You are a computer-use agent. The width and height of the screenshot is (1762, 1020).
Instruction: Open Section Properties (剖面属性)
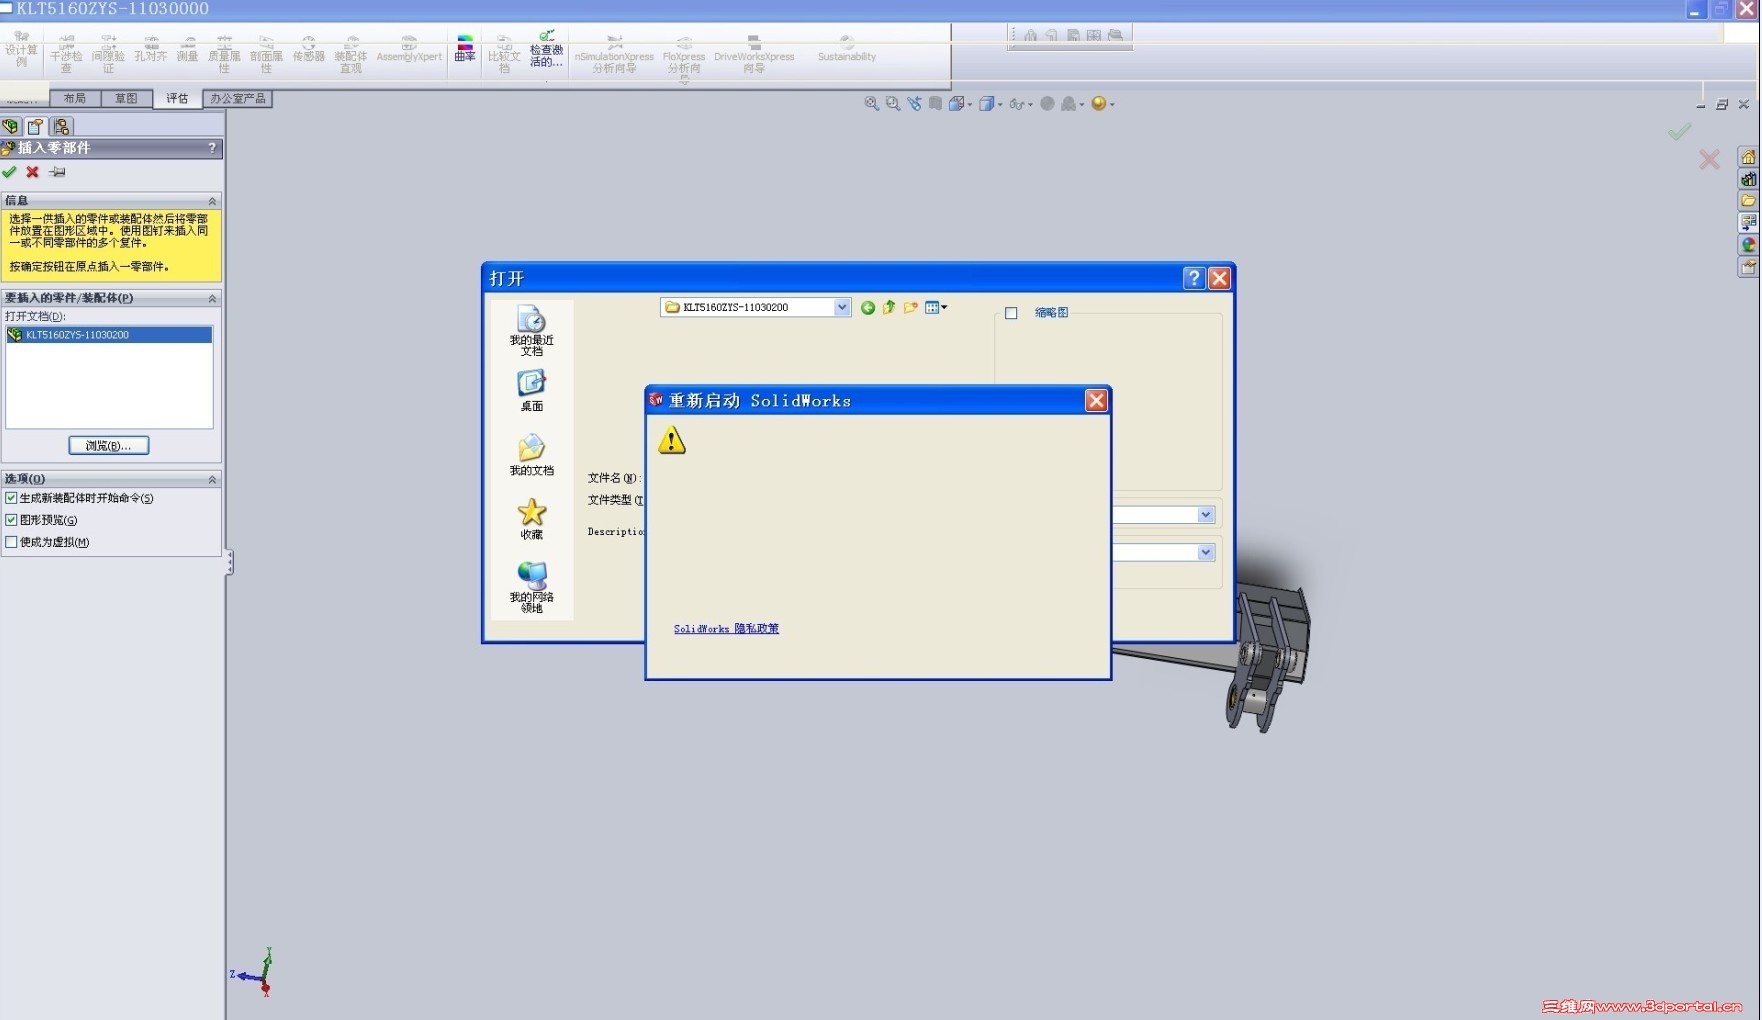coord(266,55)
